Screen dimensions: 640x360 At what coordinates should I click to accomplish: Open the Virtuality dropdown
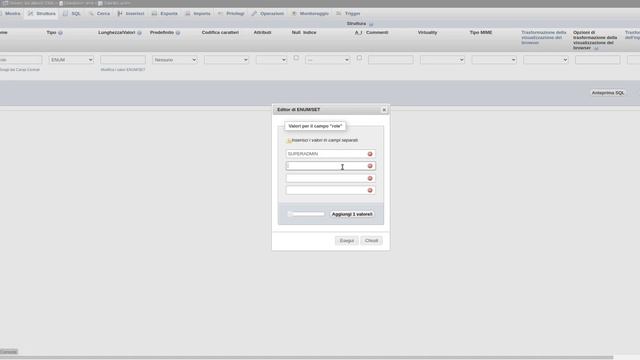point(442,60)
